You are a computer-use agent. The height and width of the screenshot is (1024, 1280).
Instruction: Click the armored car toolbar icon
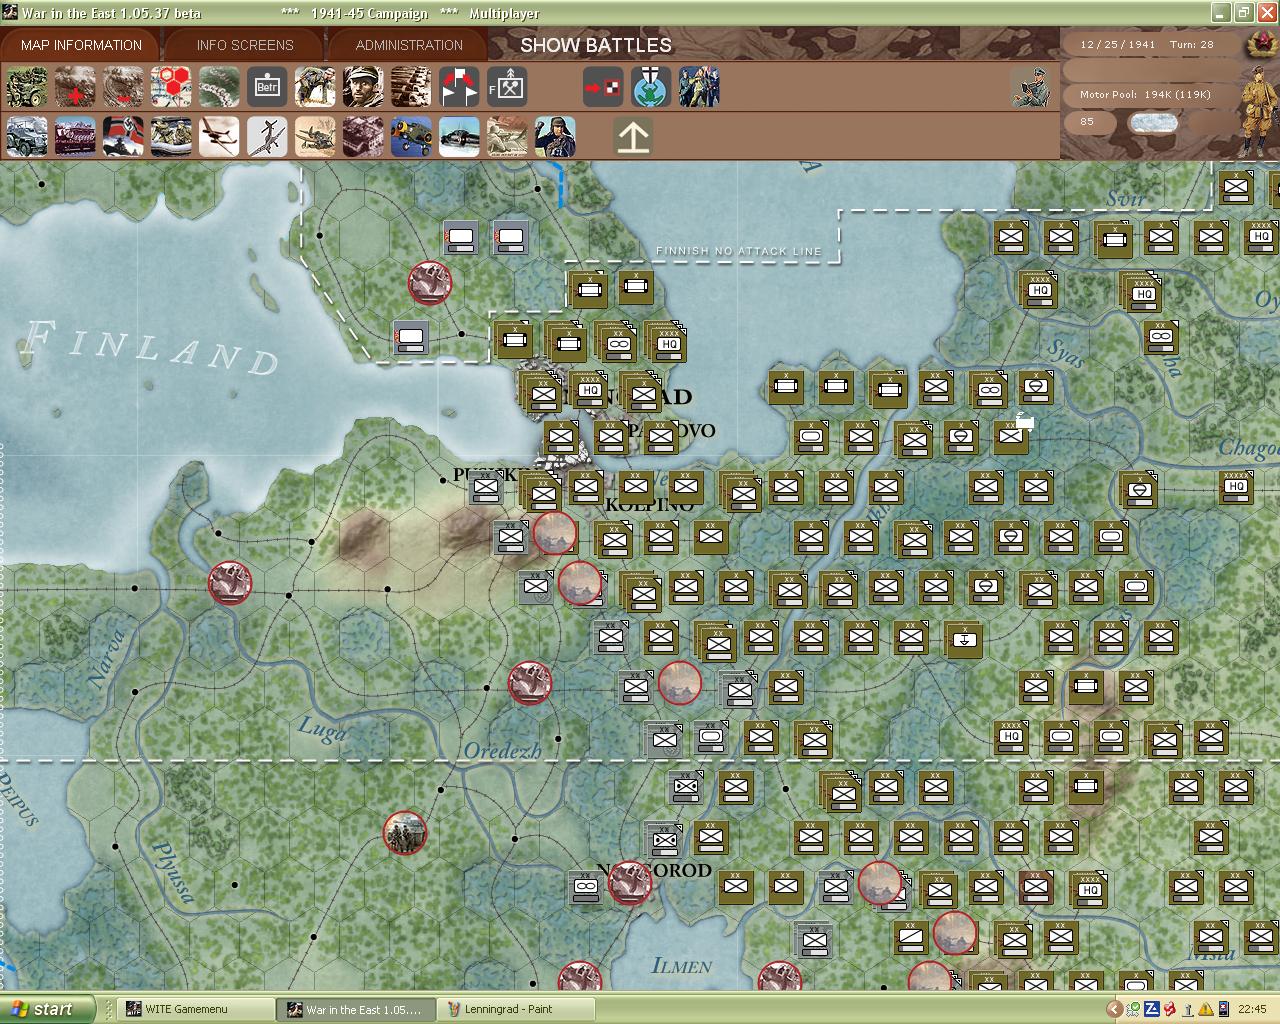(27, 137)
